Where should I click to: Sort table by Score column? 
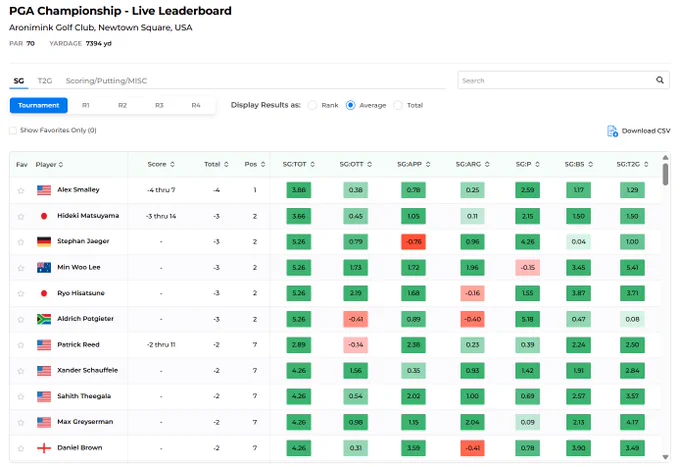(161, 164)
